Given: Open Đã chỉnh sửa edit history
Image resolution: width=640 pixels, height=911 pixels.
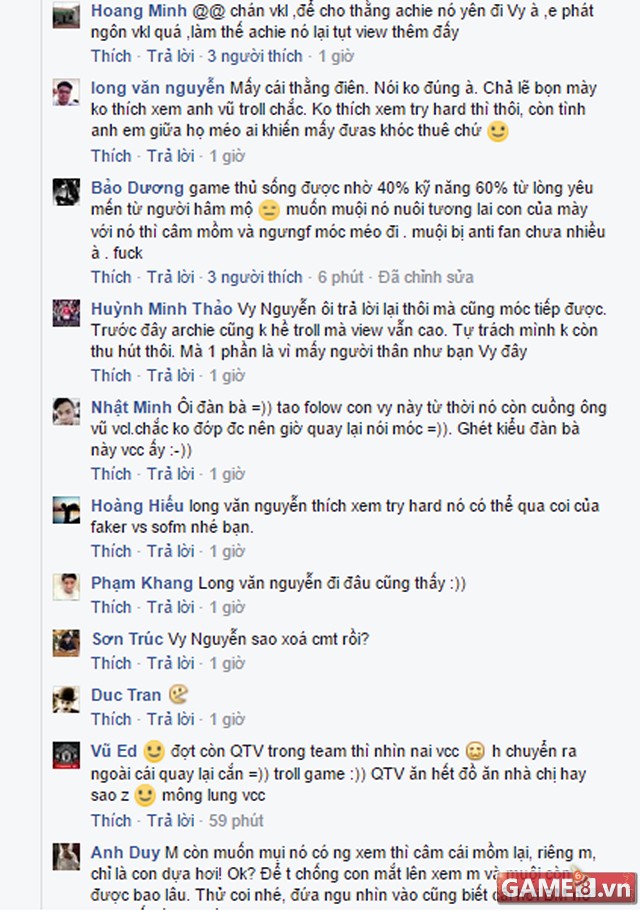Looking at the screenshot, I should pos(426,277).
